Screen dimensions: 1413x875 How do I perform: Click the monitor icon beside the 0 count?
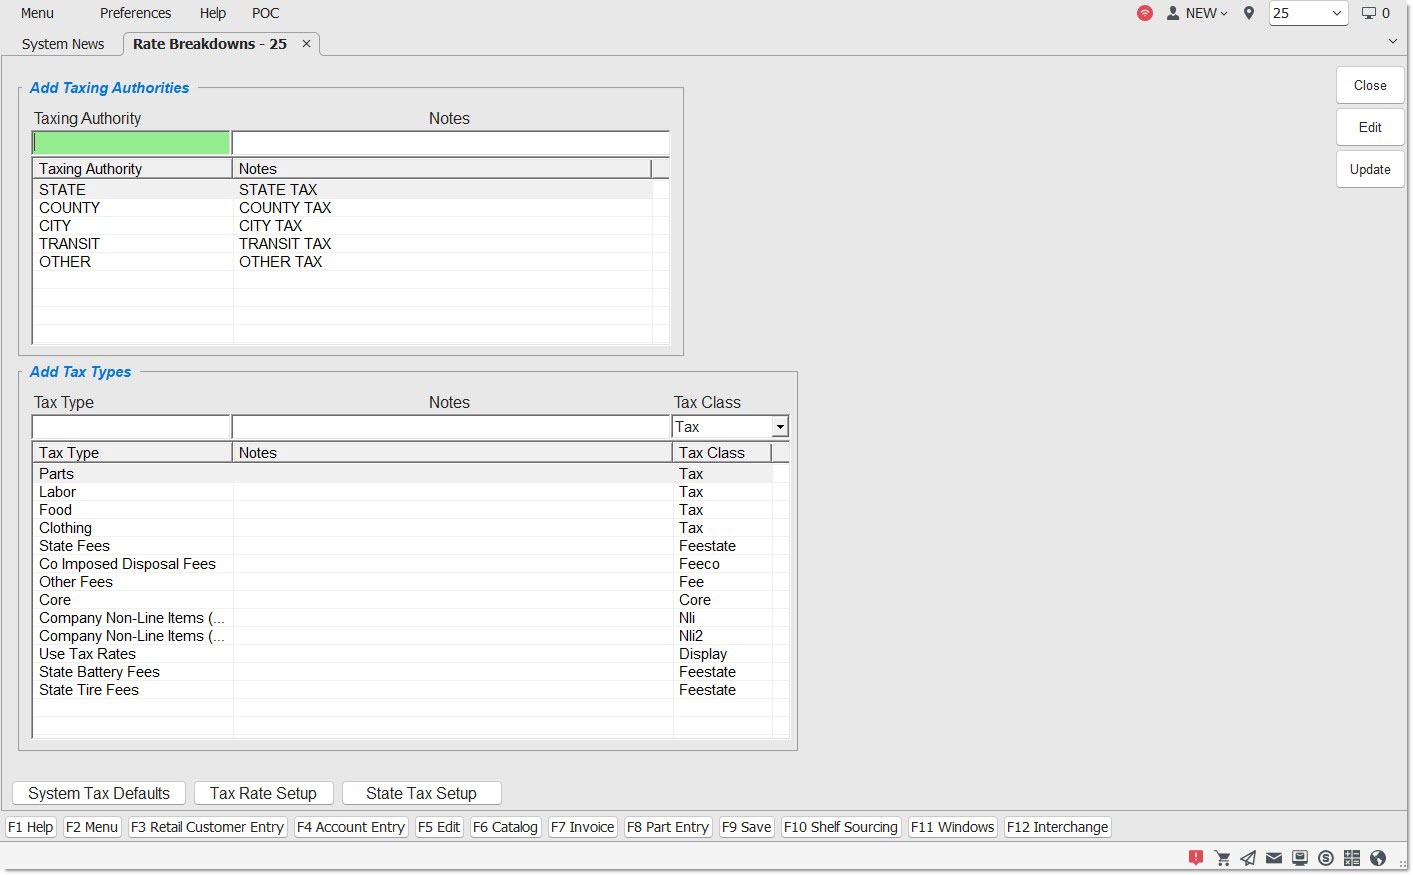tap(1369, 13)
